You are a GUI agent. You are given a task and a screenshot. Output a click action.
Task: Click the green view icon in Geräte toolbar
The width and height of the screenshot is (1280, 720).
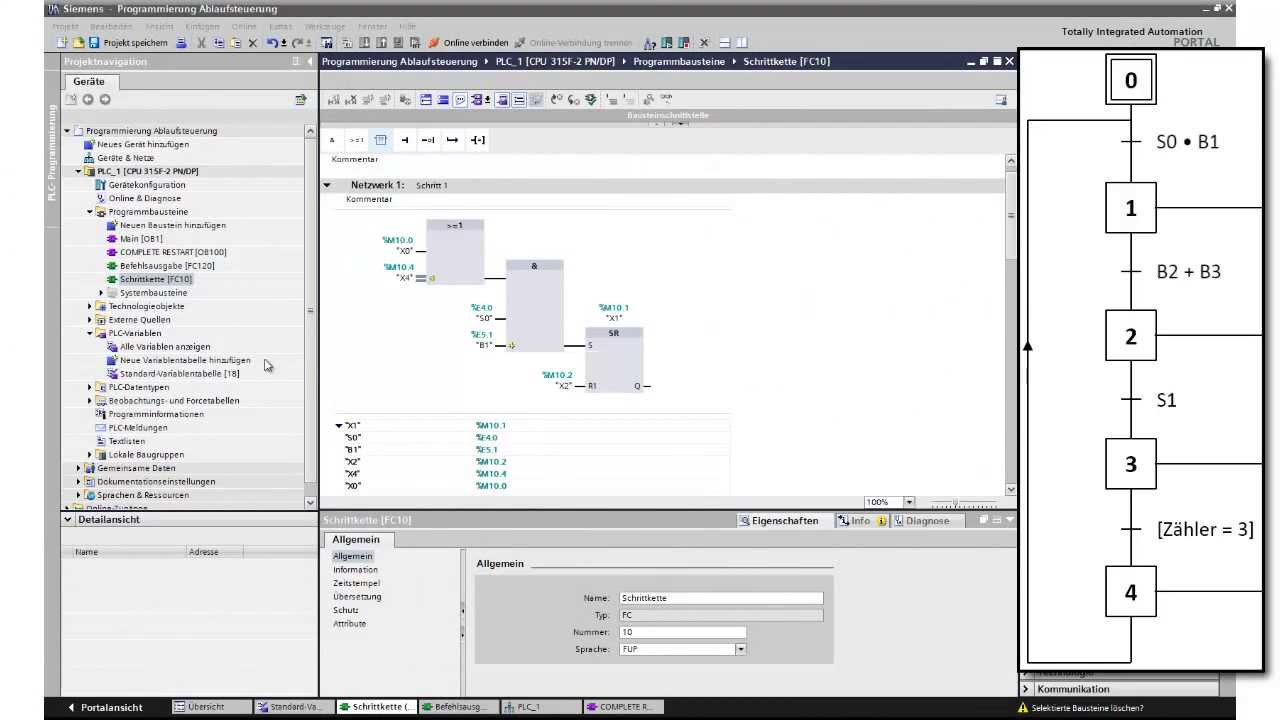pos(300,100)
